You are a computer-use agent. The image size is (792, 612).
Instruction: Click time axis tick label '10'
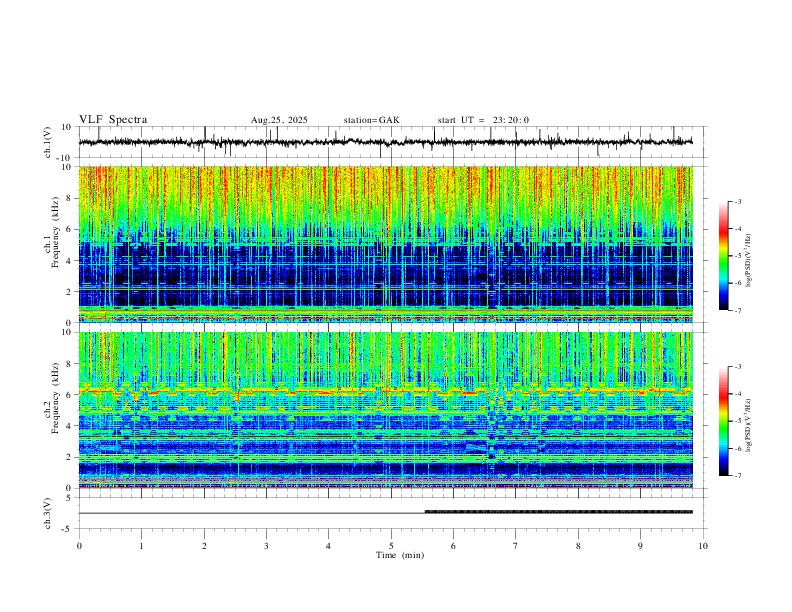pos(703,546)
